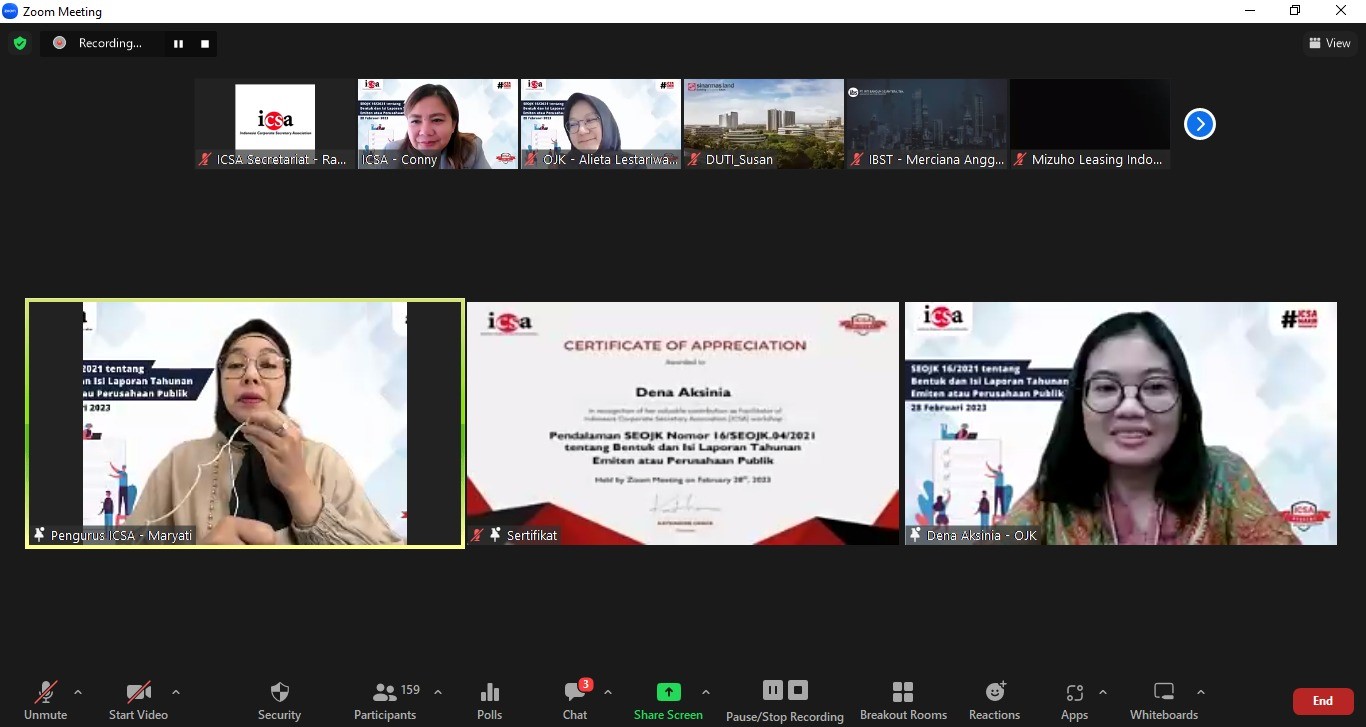Screen dimensions: 1366x727
Task: Show next page of participant thumbnails
Action: 1199,124
